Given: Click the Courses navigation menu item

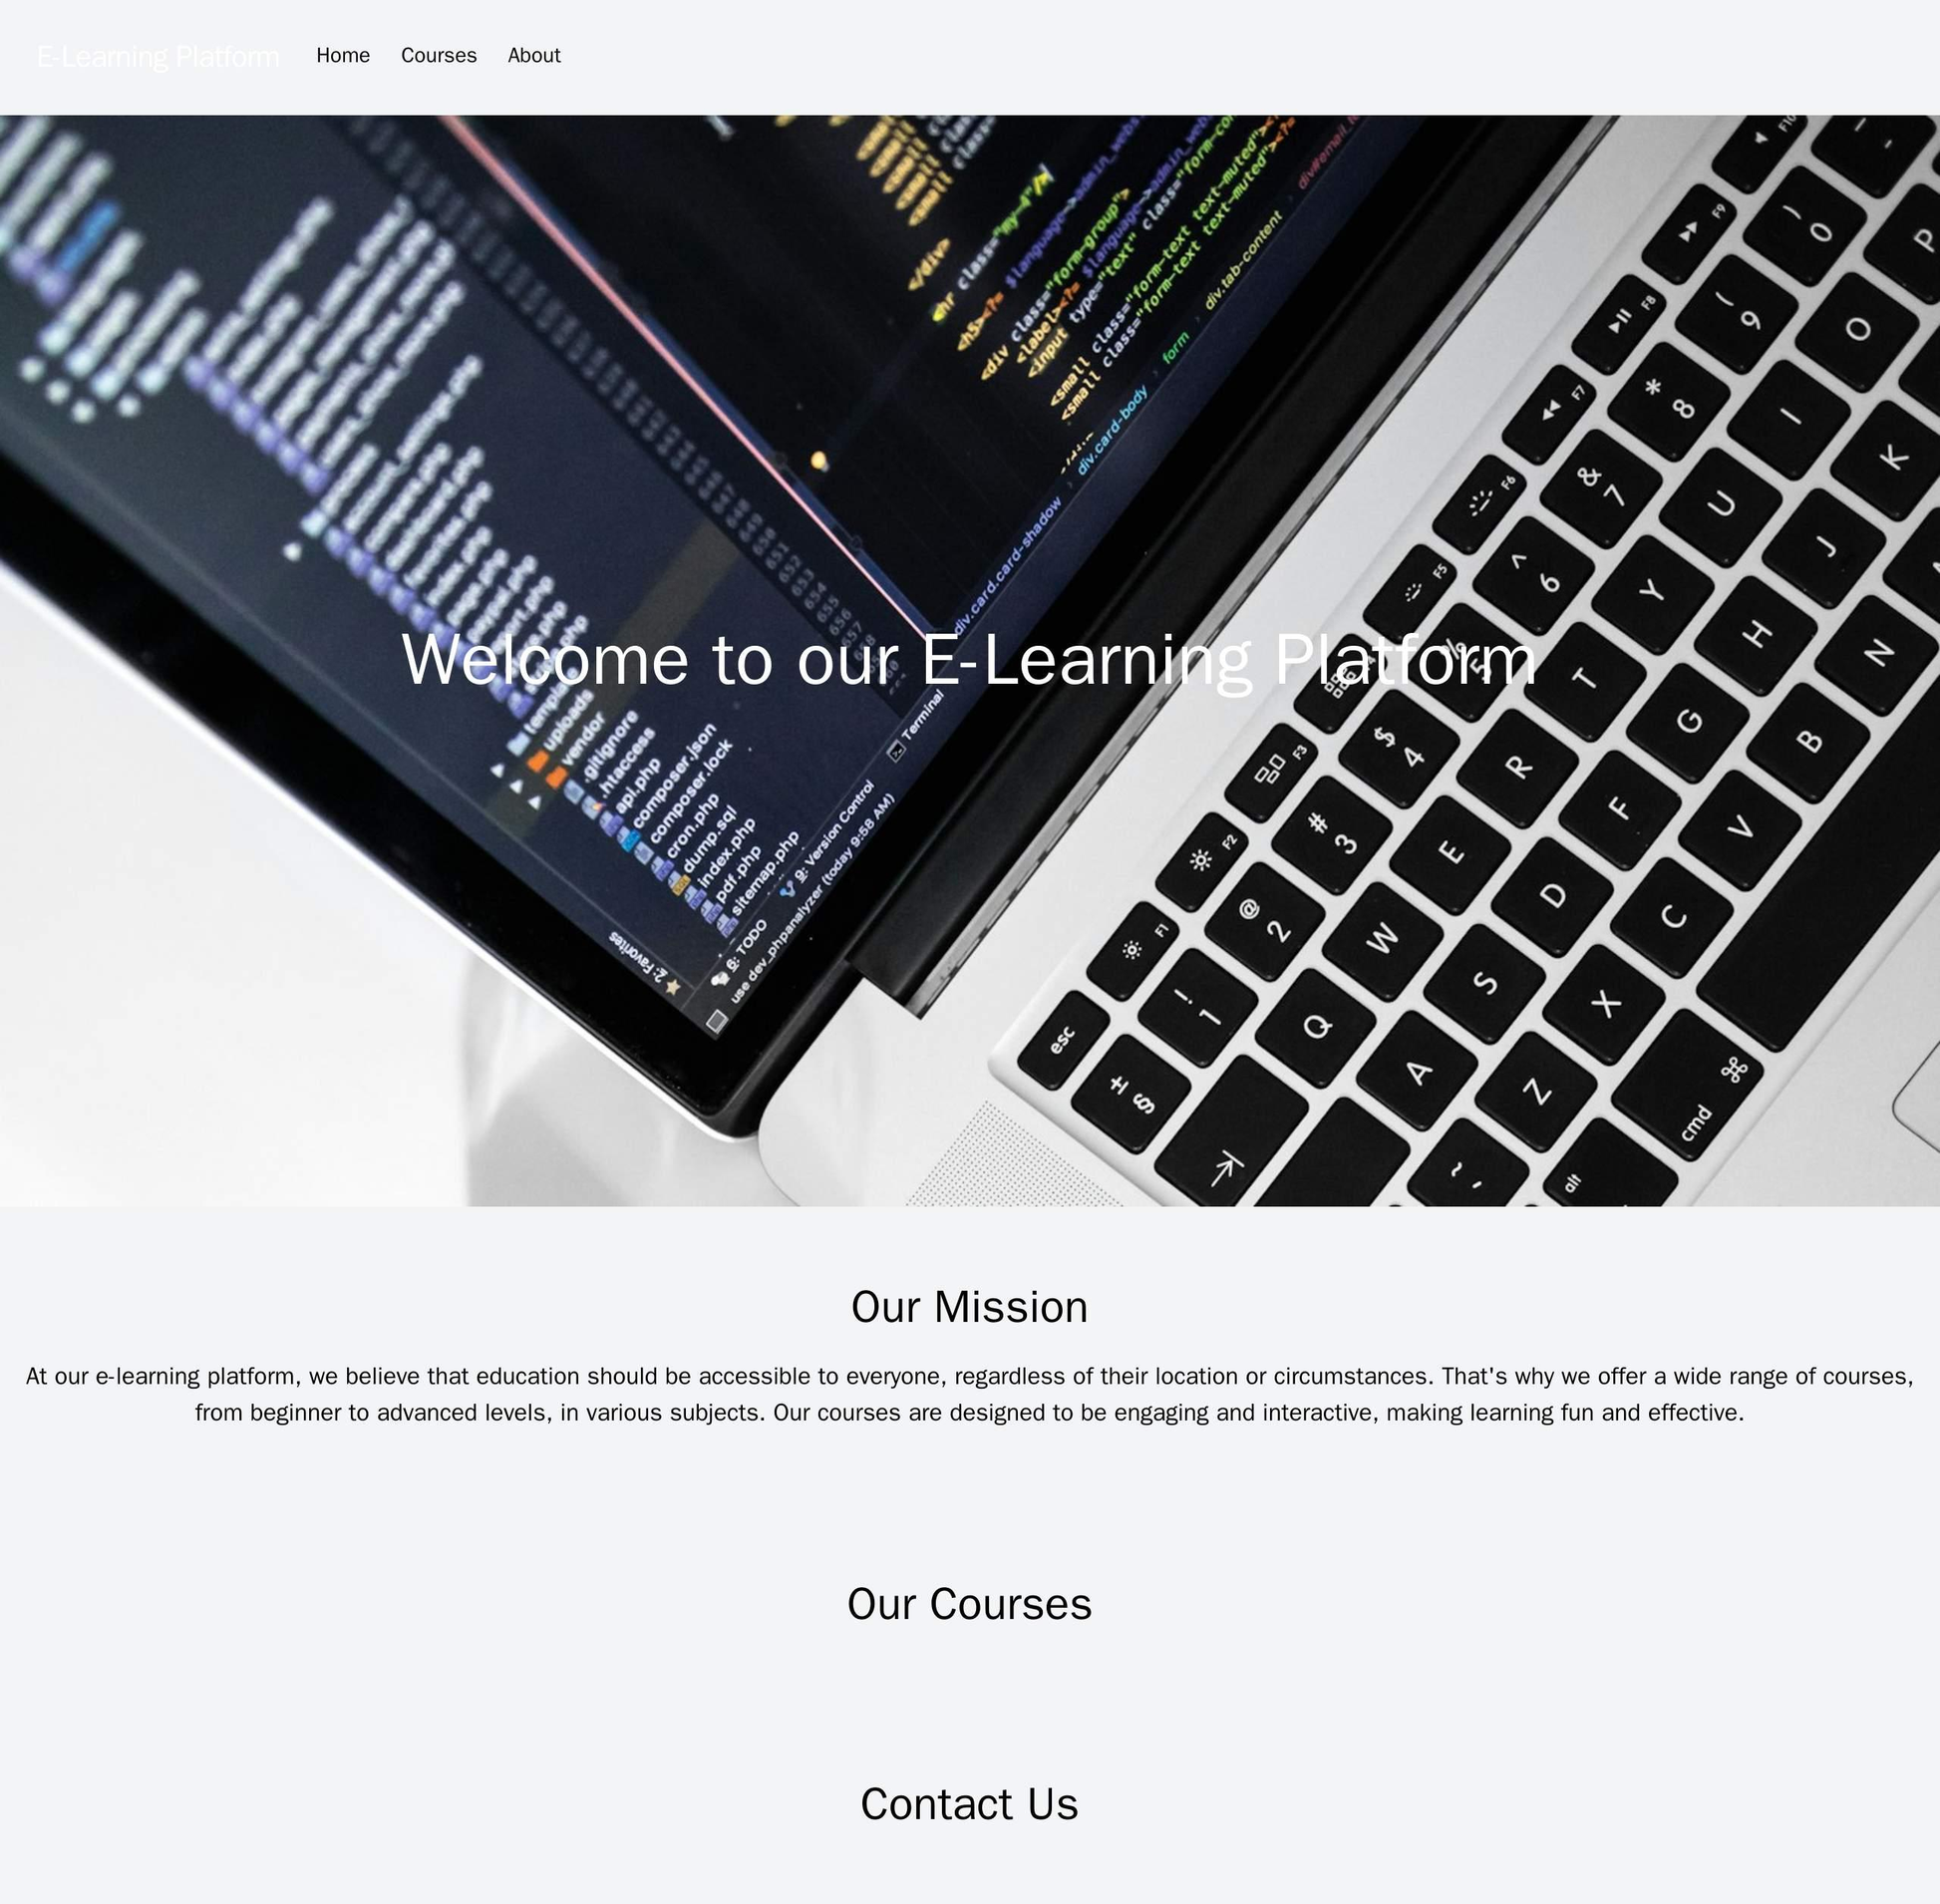Looking at the screenshot, I should (438, 56).
